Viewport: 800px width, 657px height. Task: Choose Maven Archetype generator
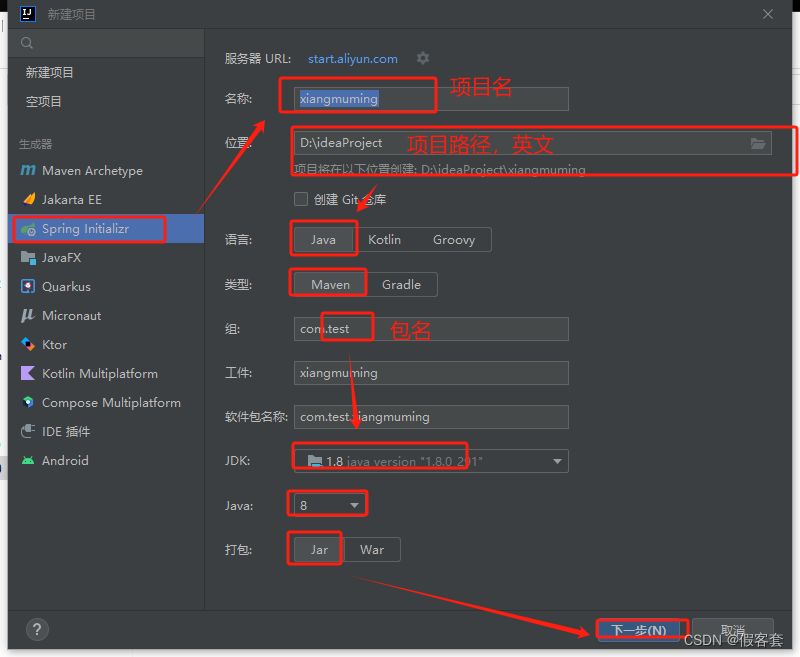106,170
